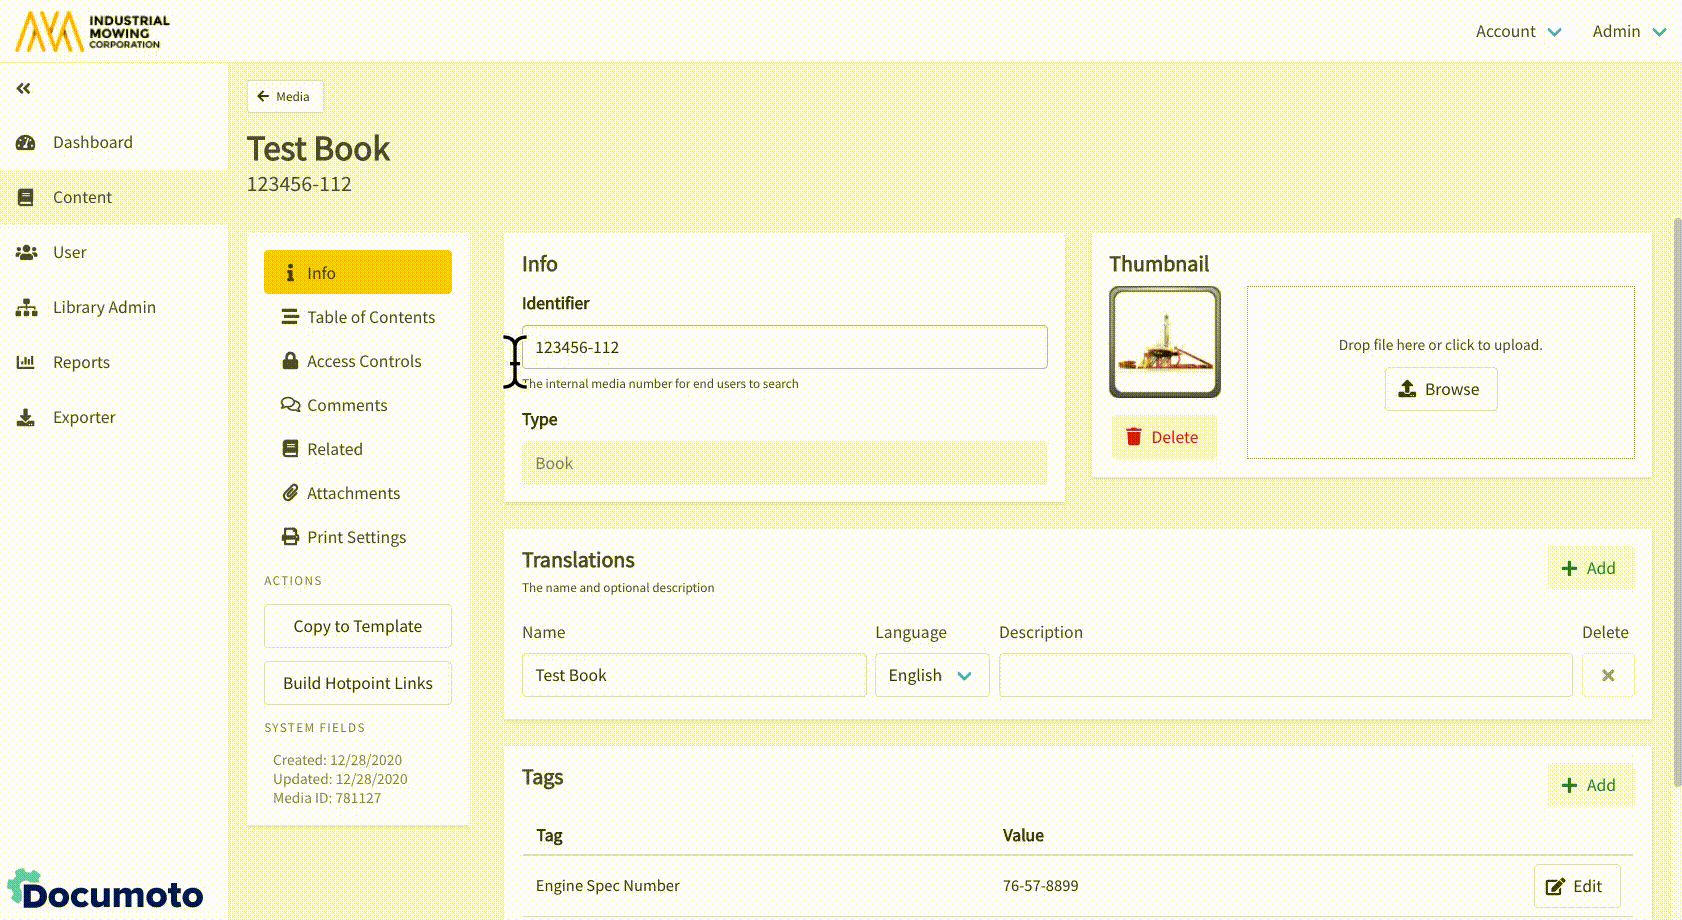Expand the Account dropdown menu

(1517, 31)
